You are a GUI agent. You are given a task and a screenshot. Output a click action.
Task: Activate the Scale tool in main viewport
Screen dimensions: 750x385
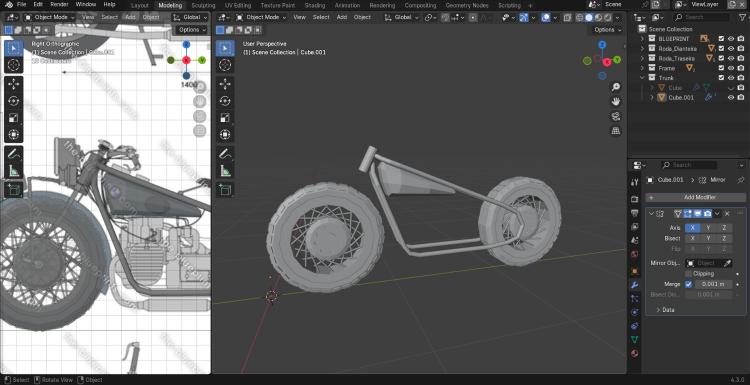(x=225, y=118)
